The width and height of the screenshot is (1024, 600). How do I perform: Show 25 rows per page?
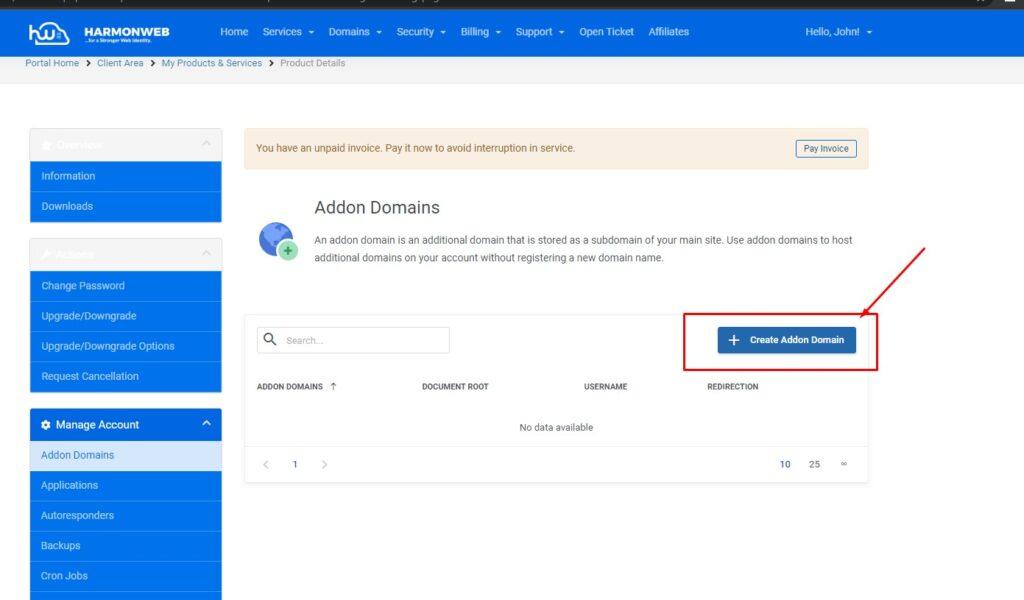coord(814,464)
